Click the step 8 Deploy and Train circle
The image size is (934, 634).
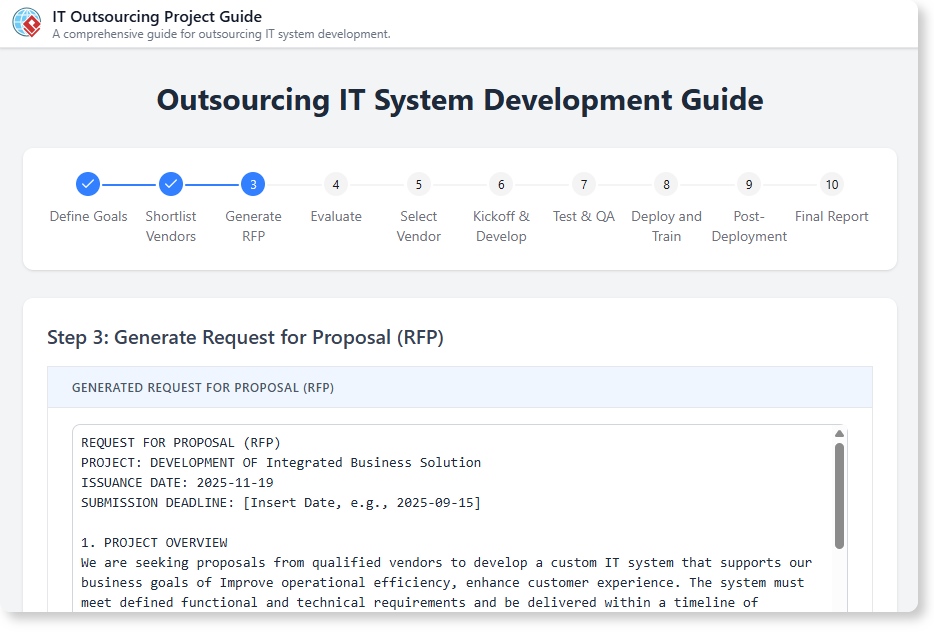(666, 184)
